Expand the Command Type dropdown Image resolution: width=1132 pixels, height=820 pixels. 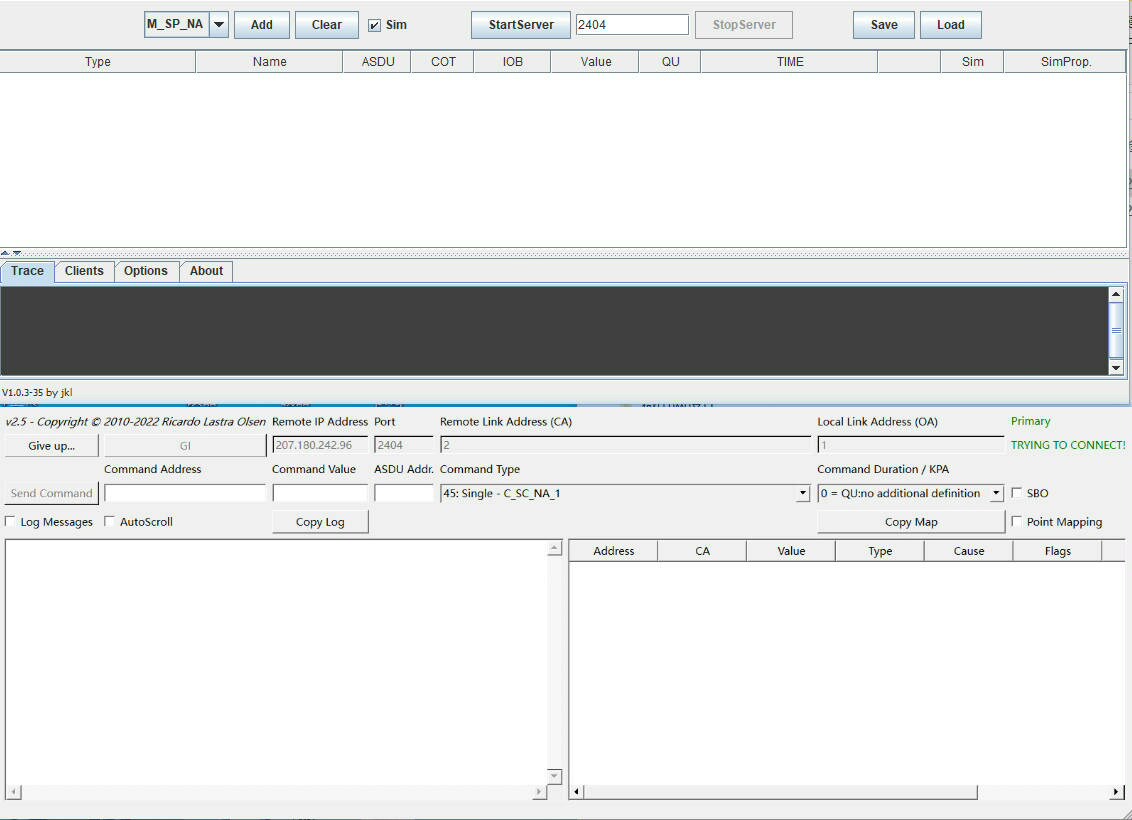coord(802,494)
